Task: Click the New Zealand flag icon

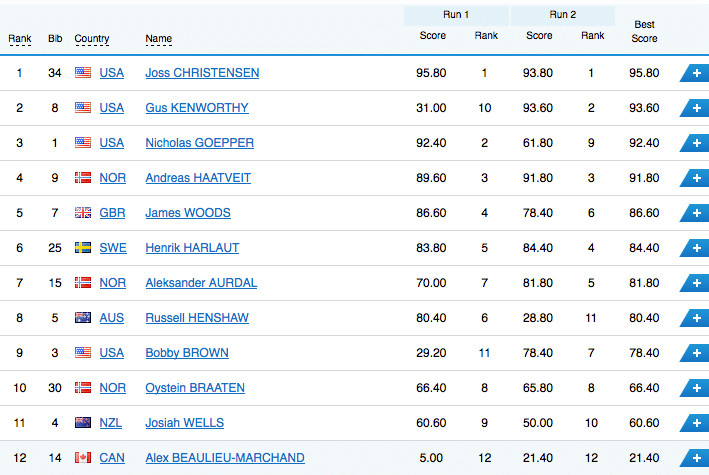Action: 83,423
